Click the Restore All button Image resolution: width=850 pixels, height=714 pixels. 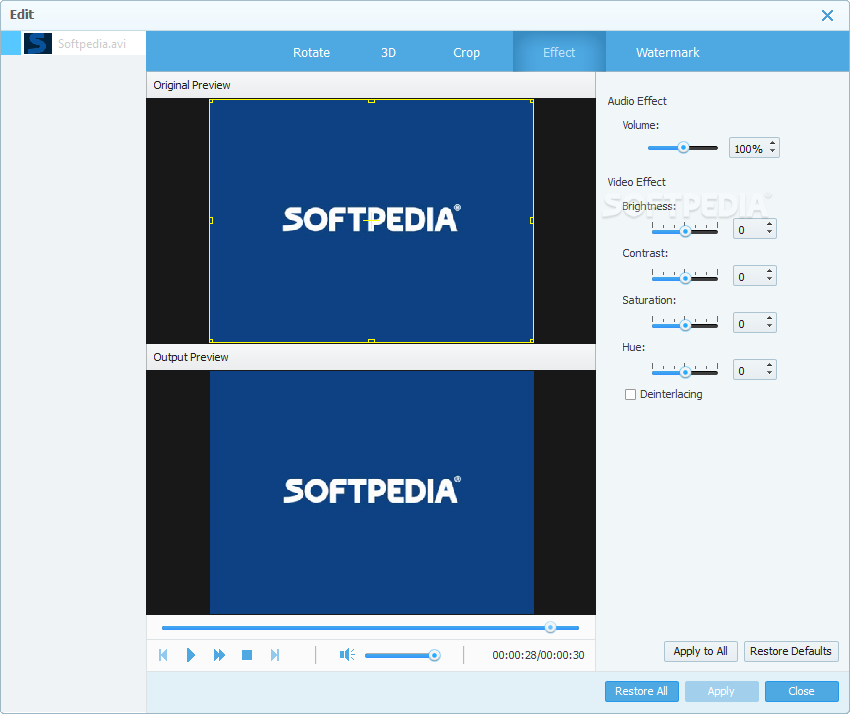(x=641, y=691)
